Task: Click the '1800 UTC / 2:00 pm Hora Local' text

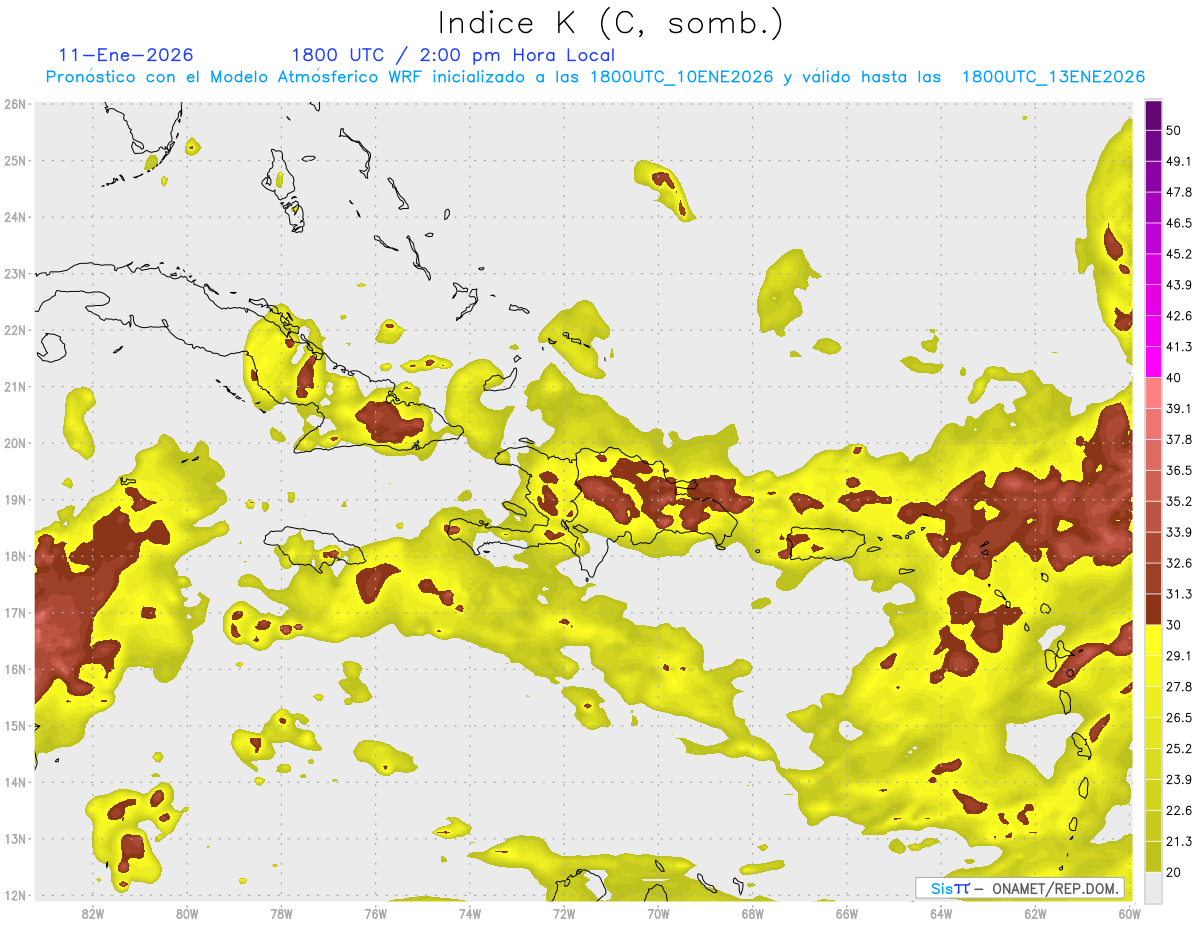Action: click(x=453, y=55)
